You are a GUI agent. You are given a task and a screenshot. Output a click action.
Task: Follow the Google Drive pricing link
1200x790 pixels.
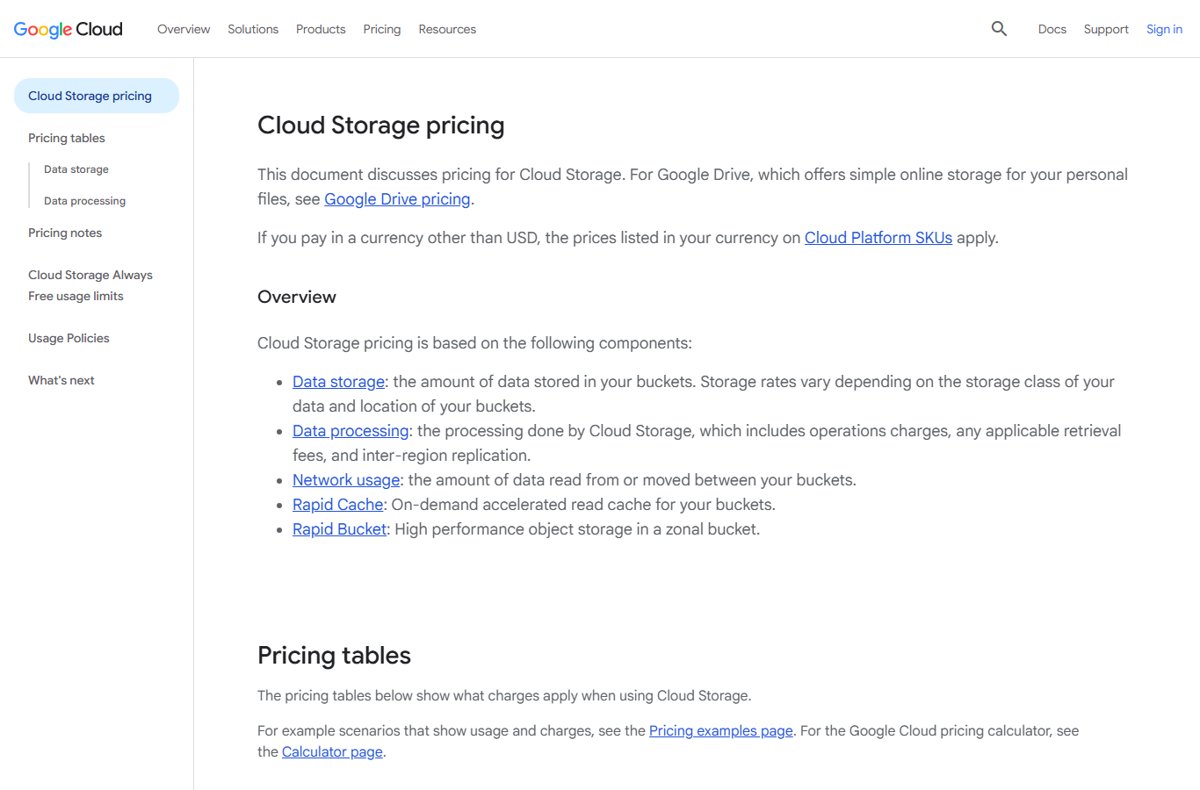tap(397, 199)
